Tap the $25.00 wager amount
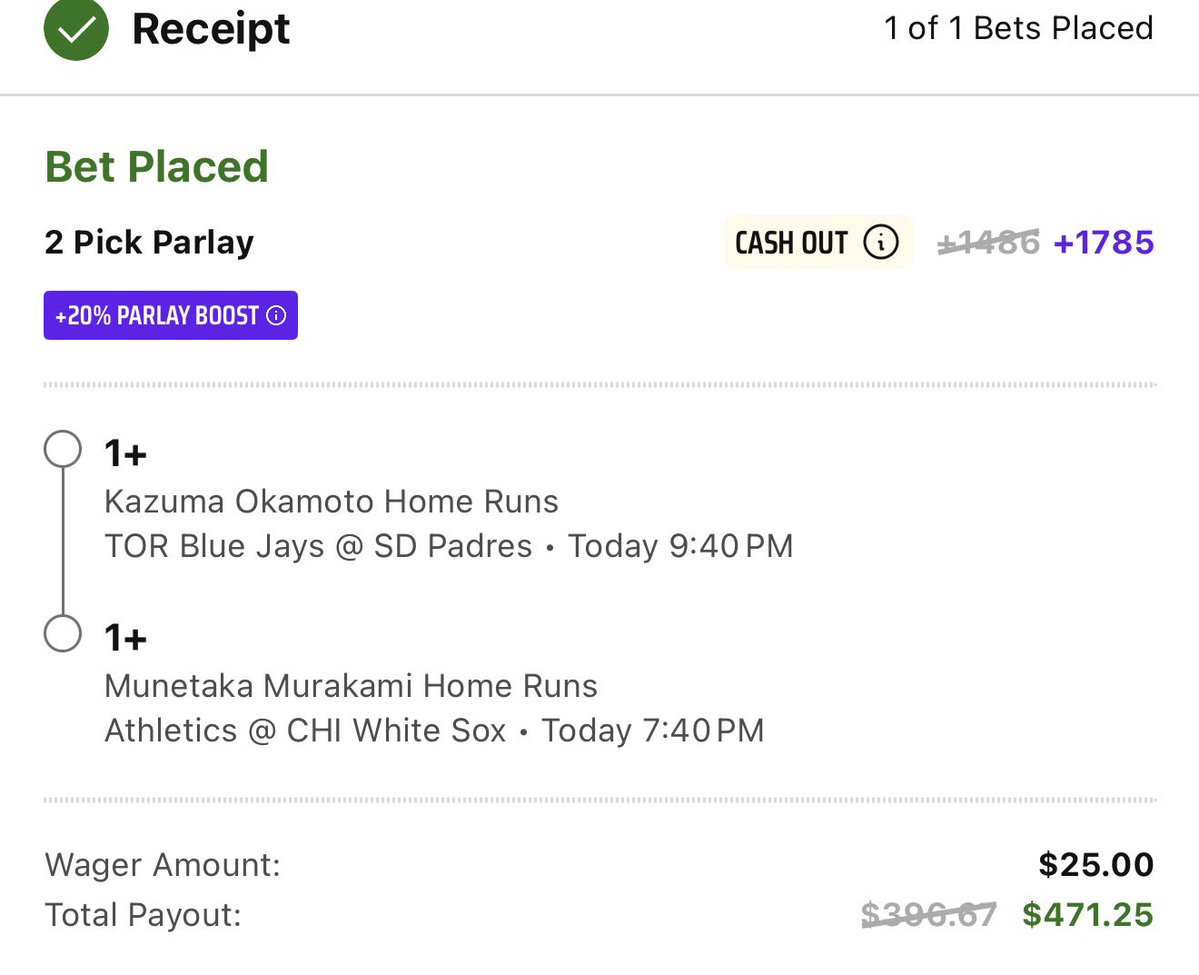 click(1096, 865)
